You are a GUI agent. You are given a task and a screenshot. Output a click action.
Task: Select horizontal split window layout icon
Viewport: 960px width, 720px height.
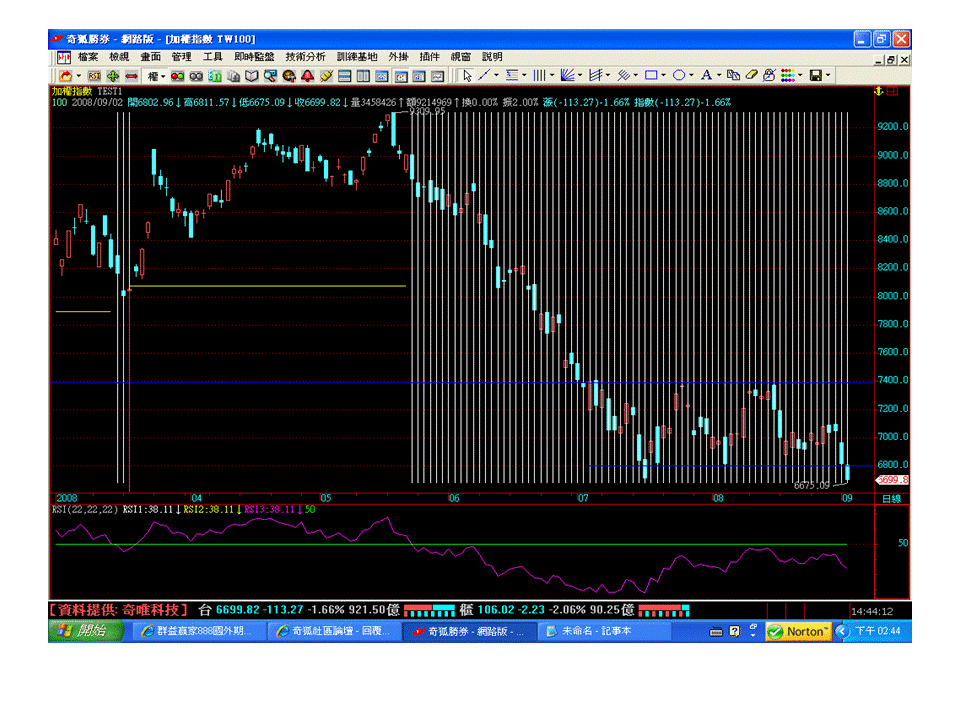point(345,76)
